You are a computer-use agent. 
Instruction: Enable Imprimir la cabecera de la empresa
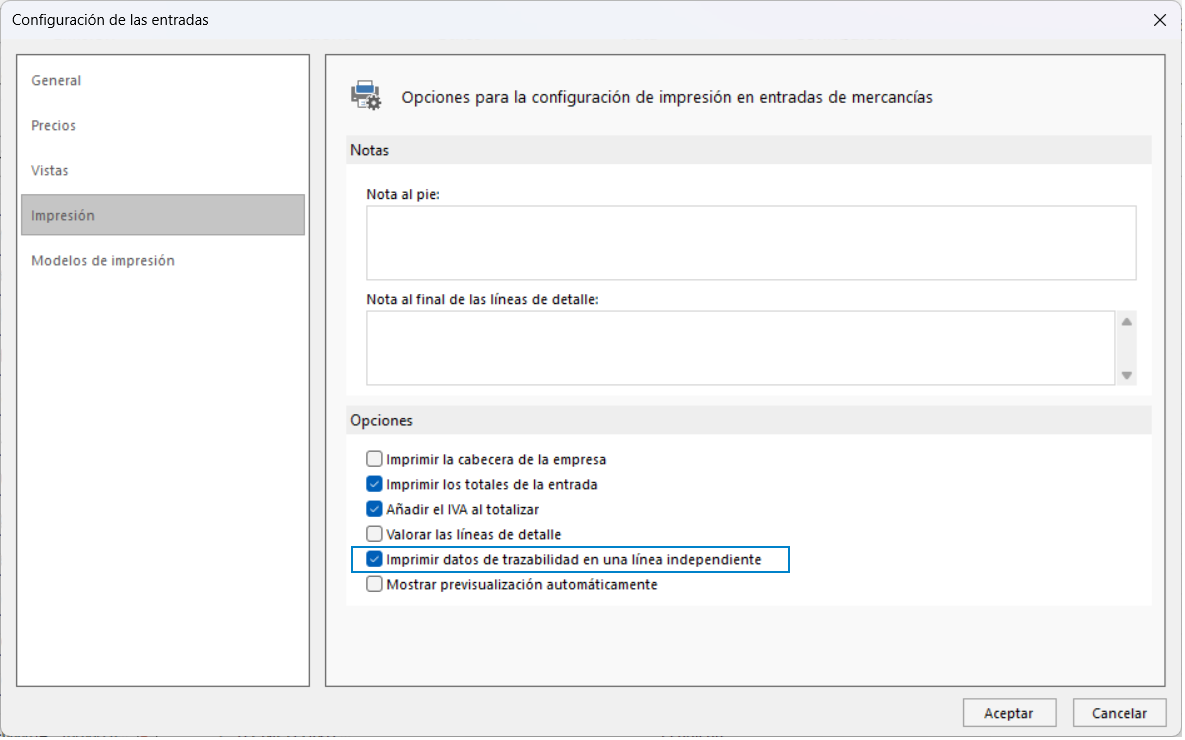(x=374, y=460)
